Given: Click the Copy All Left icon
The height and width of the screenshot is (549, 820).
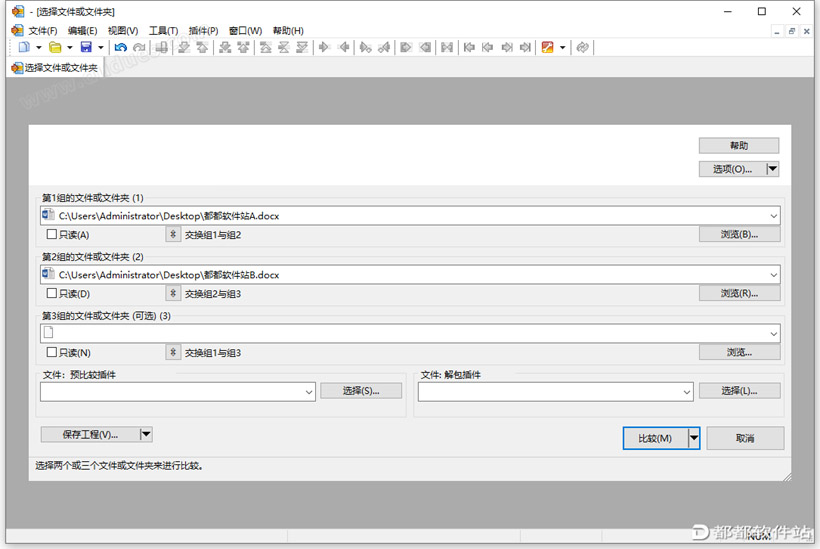Looking at the screenshot, I should click(425, 48).
